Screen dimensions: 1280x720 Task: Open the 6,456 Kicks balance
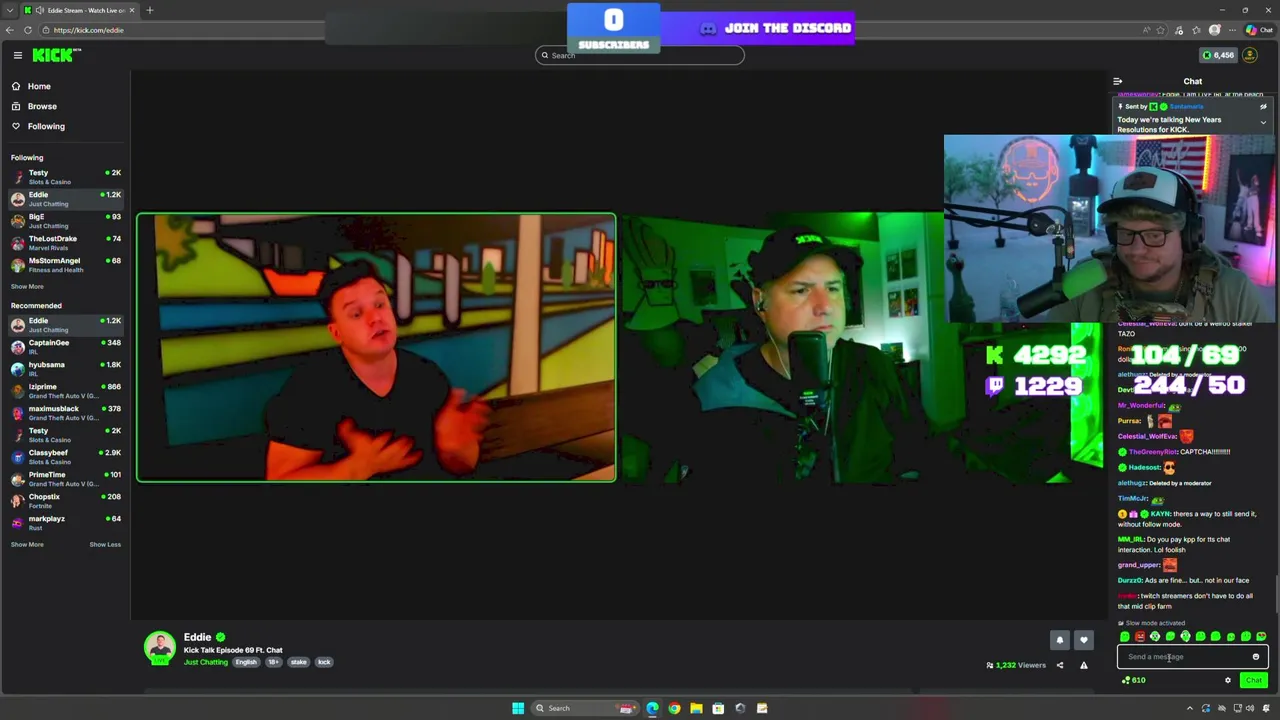click(x=1218, y=55)
